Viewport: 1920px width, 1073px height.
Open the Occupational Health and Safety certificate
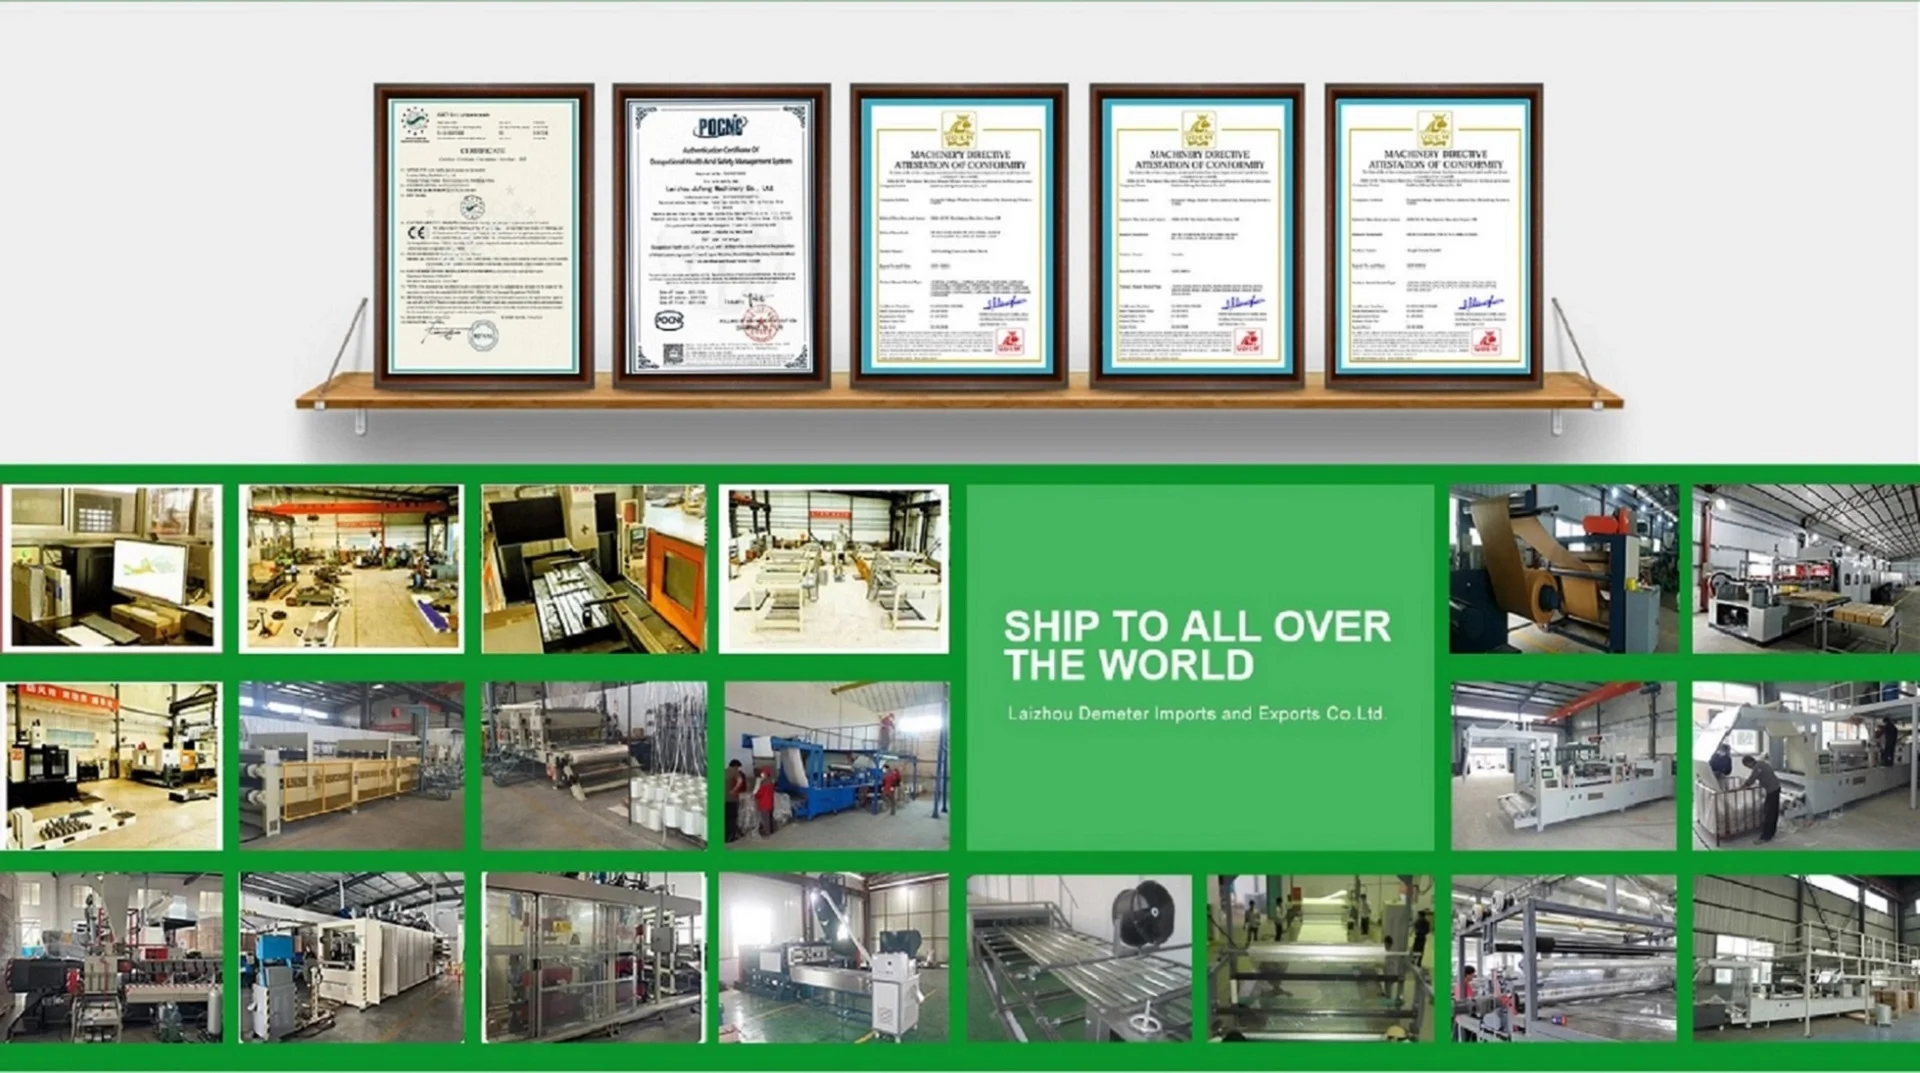(721, 236)
